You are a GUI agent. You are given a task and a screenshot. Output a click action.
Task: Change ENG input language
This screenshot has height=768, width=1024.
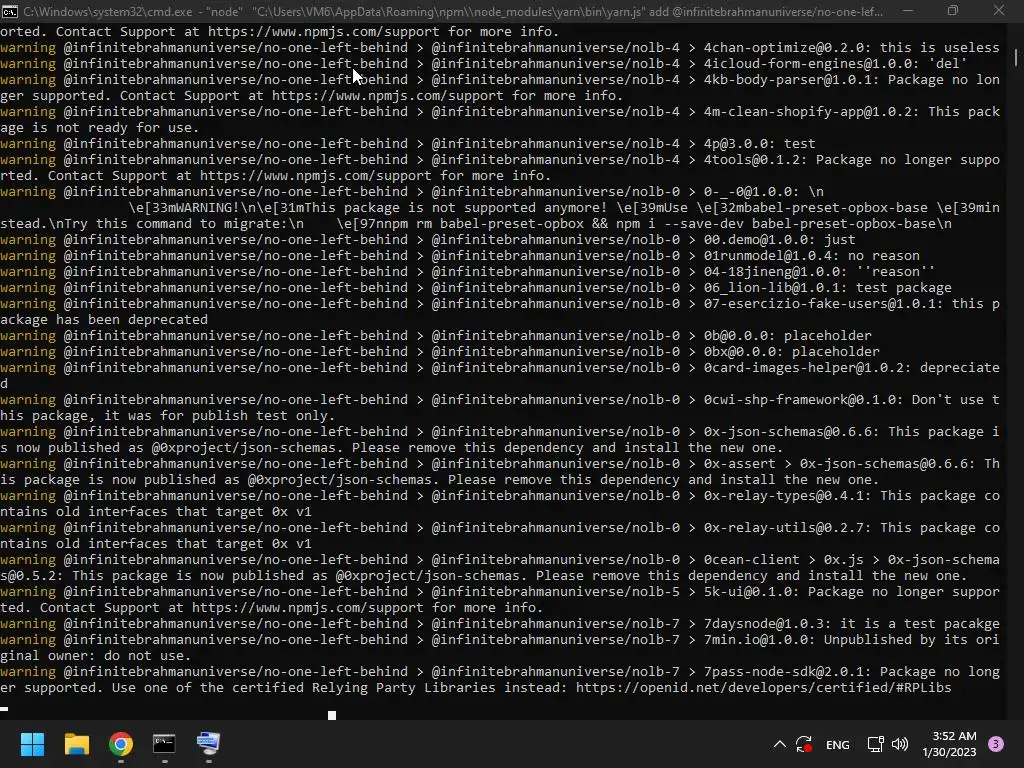click(x=838, y=744)
